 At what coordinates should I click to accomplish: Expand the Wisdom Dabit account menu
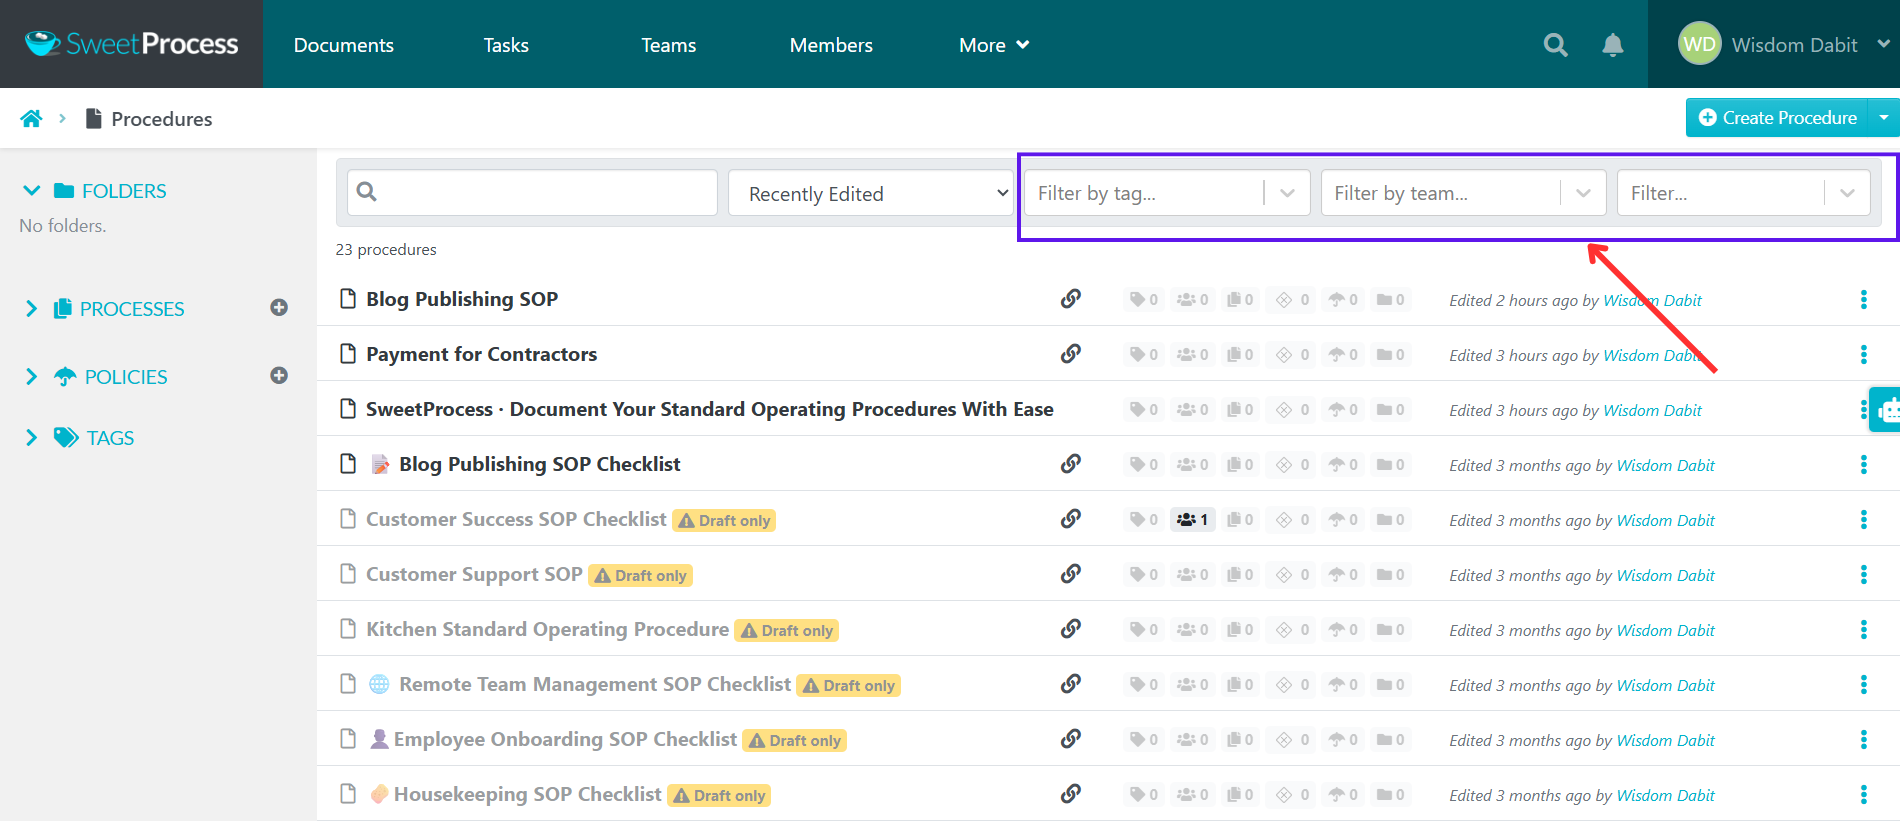1883,44
